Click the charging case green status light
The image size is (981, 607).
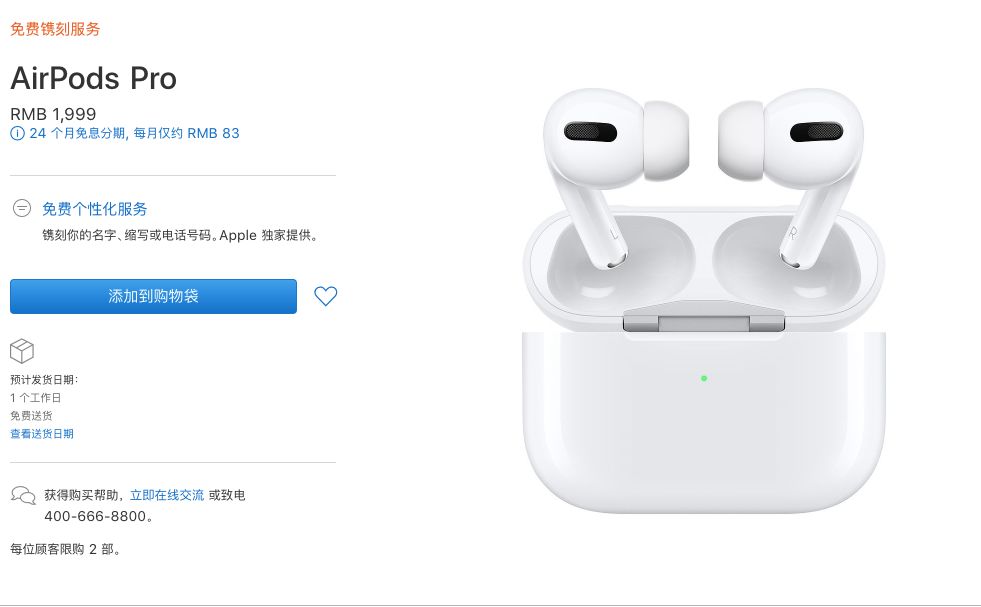pos(704,378)
